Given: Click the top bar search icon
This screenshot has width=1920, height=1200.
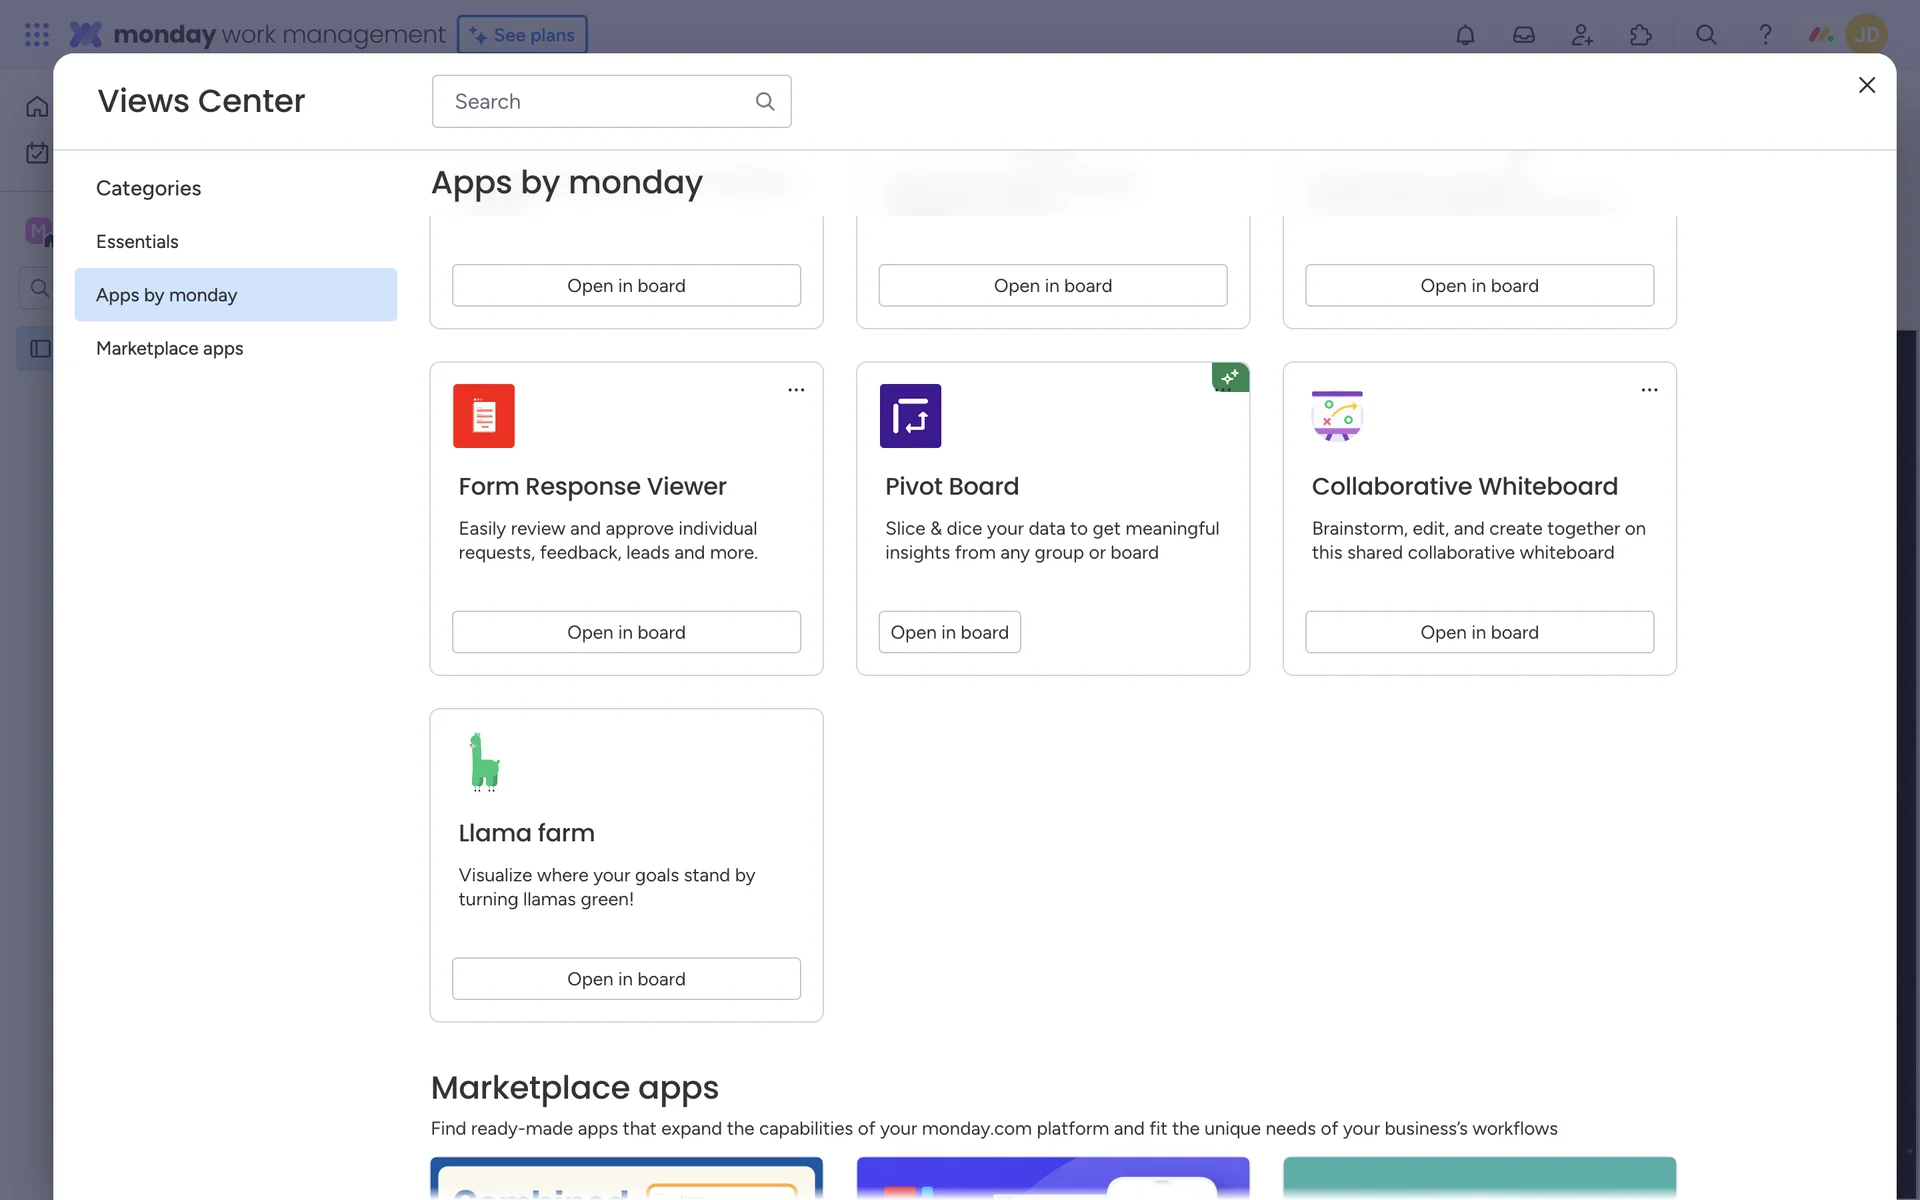Looking at the screenshot, I should click(x=1706, y=35).
